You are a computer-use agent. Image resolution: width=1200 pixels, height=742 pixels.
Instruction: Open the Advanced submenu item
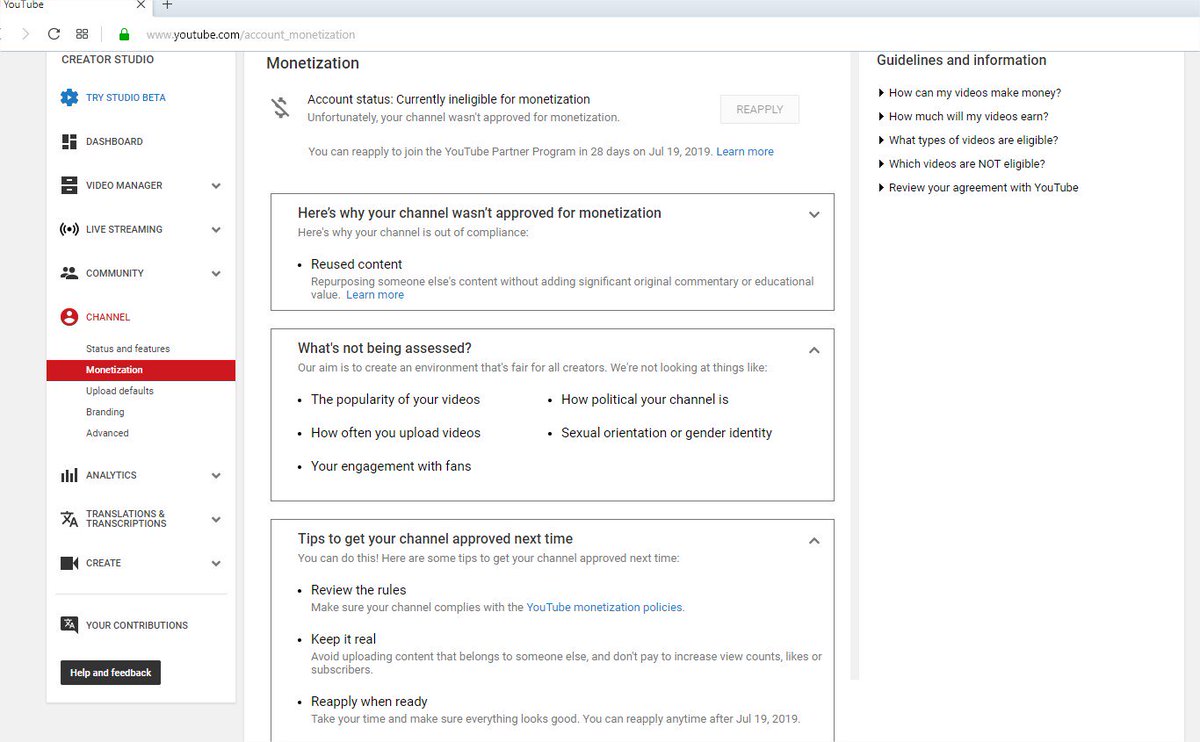point(107,433)
